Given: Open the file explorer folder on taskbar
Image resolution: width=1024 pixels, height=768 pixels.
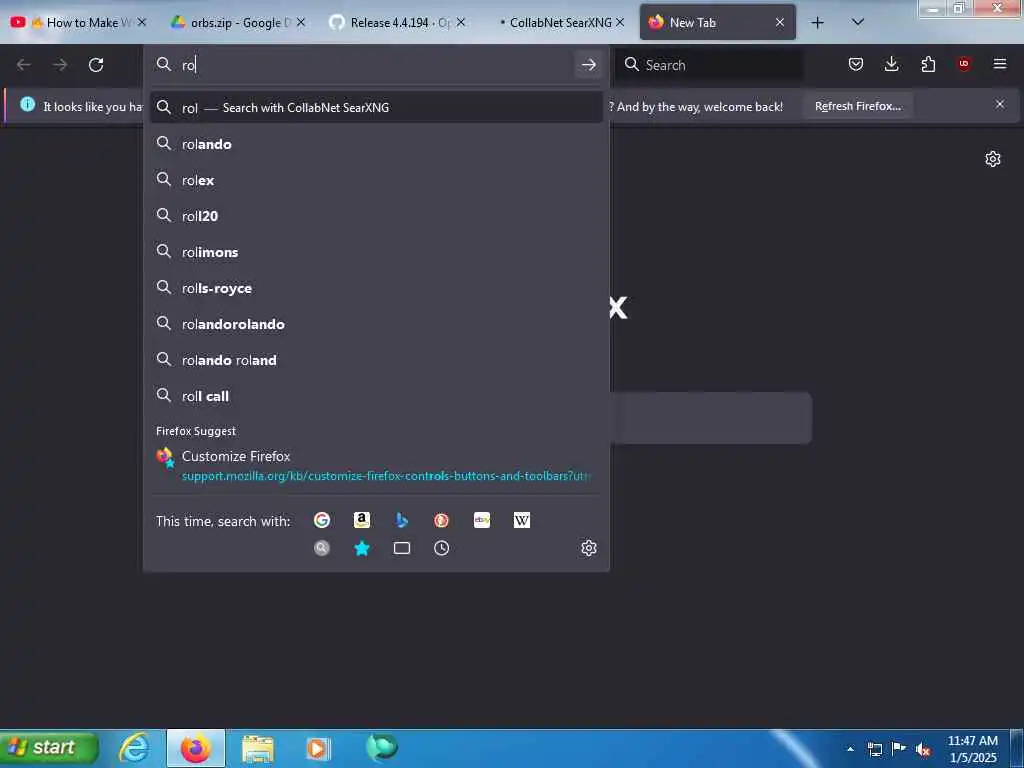Looking at the screenshot, I should (257, 748).
